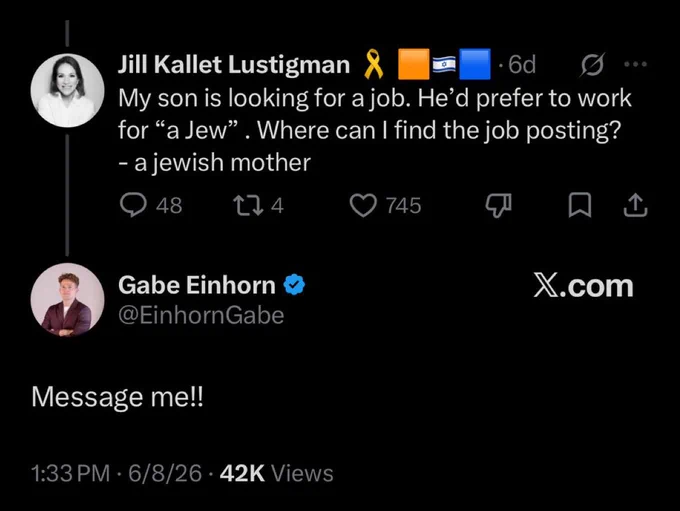
Task: Click the yellow ribbon emoji
Action: (373, 64)
